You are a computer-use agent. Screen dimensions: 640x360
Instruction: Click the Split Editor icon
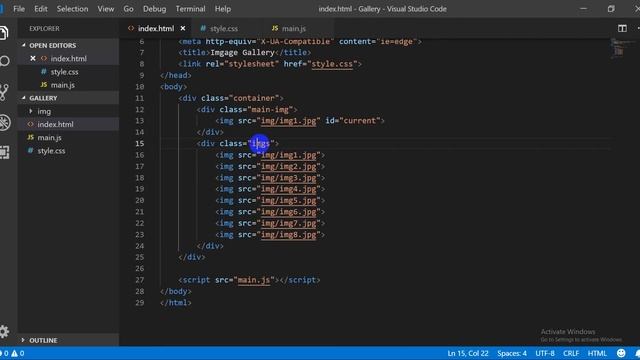[622, 28]
